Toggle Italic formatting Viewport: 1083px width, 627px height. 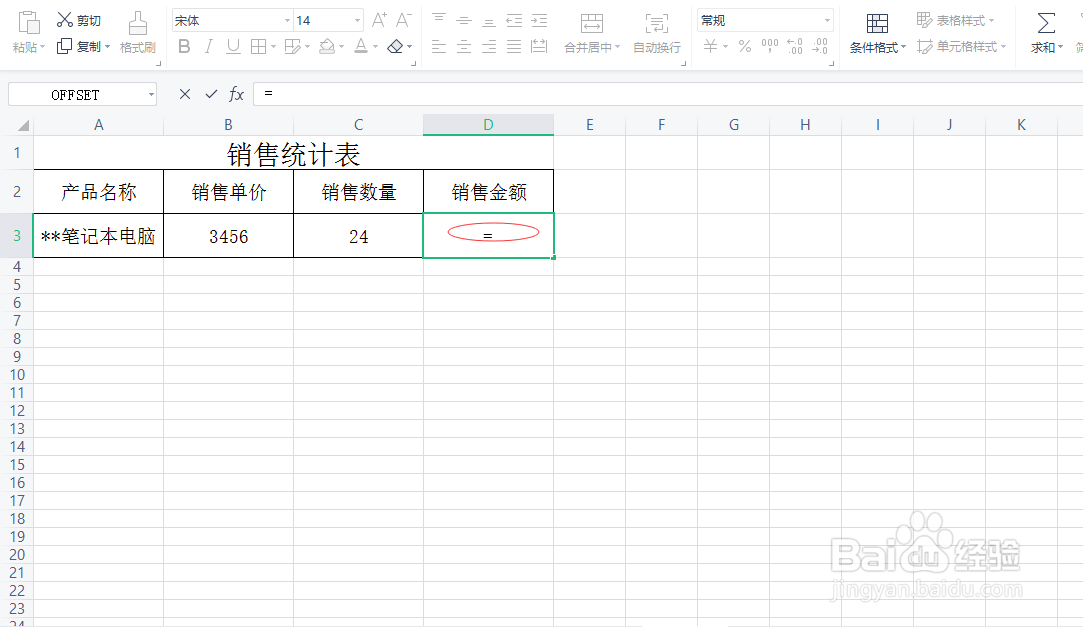(208, 46)
